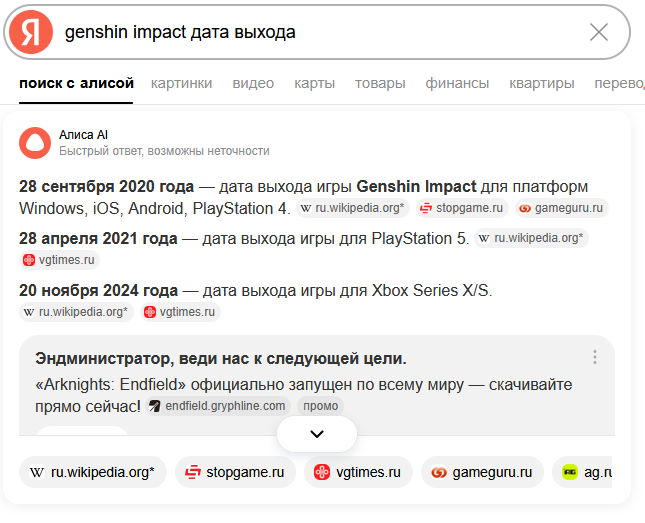Screen dimensions: 645x523
Task: Open gameguru.ru source chip in first answer
Action: point(562,208)
